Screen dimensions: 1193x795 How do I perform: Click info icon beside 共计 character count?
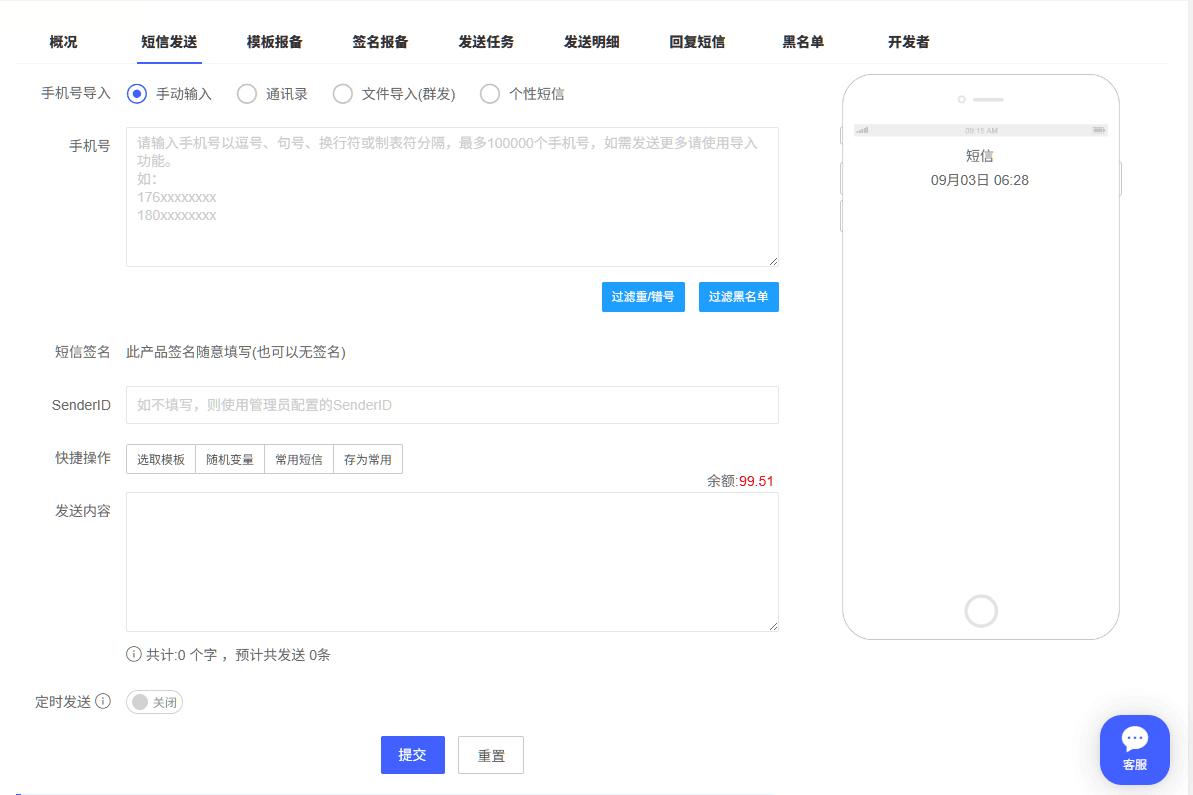click(x=134, y=655)
